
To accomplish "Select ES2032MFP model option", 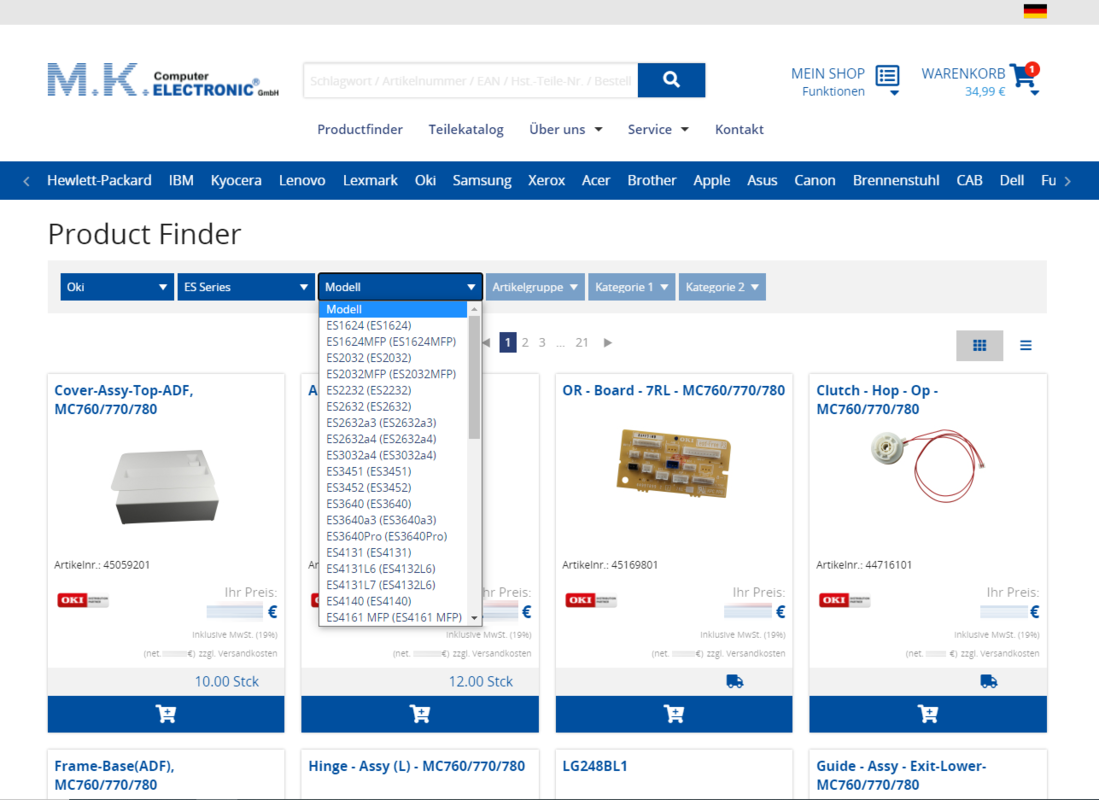I will point(393,374).
